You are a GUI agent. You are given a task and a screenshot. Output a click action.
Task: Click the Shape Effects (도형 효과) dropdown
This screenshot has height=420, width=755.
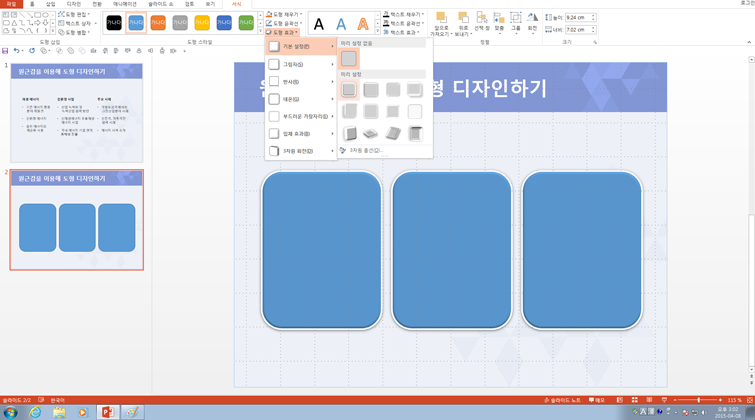282,32
